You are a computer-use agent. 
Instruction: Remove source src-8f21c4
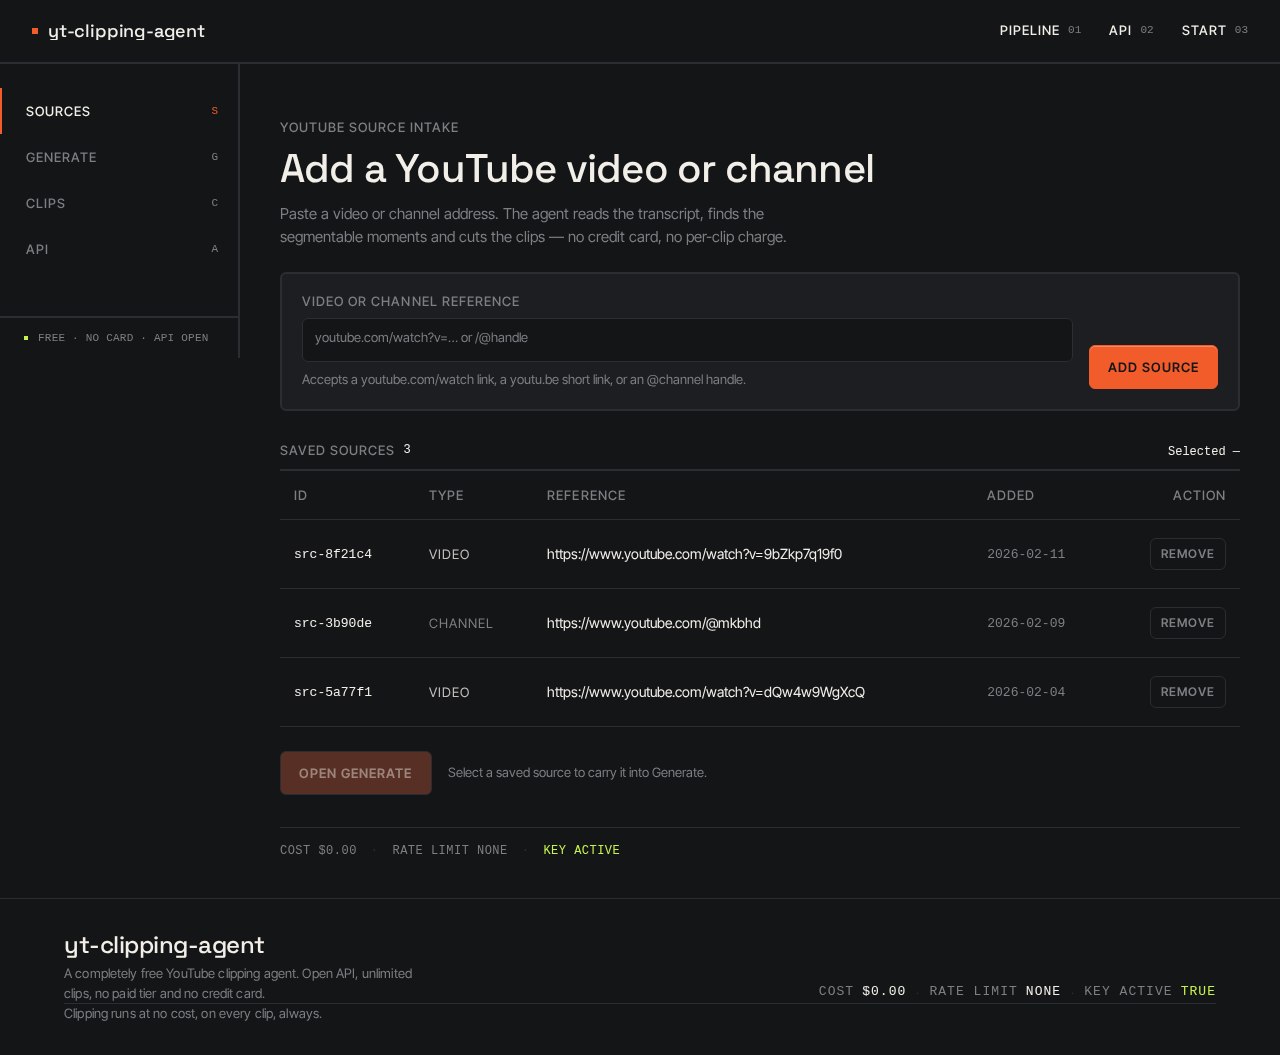(x=1187, y=554)
